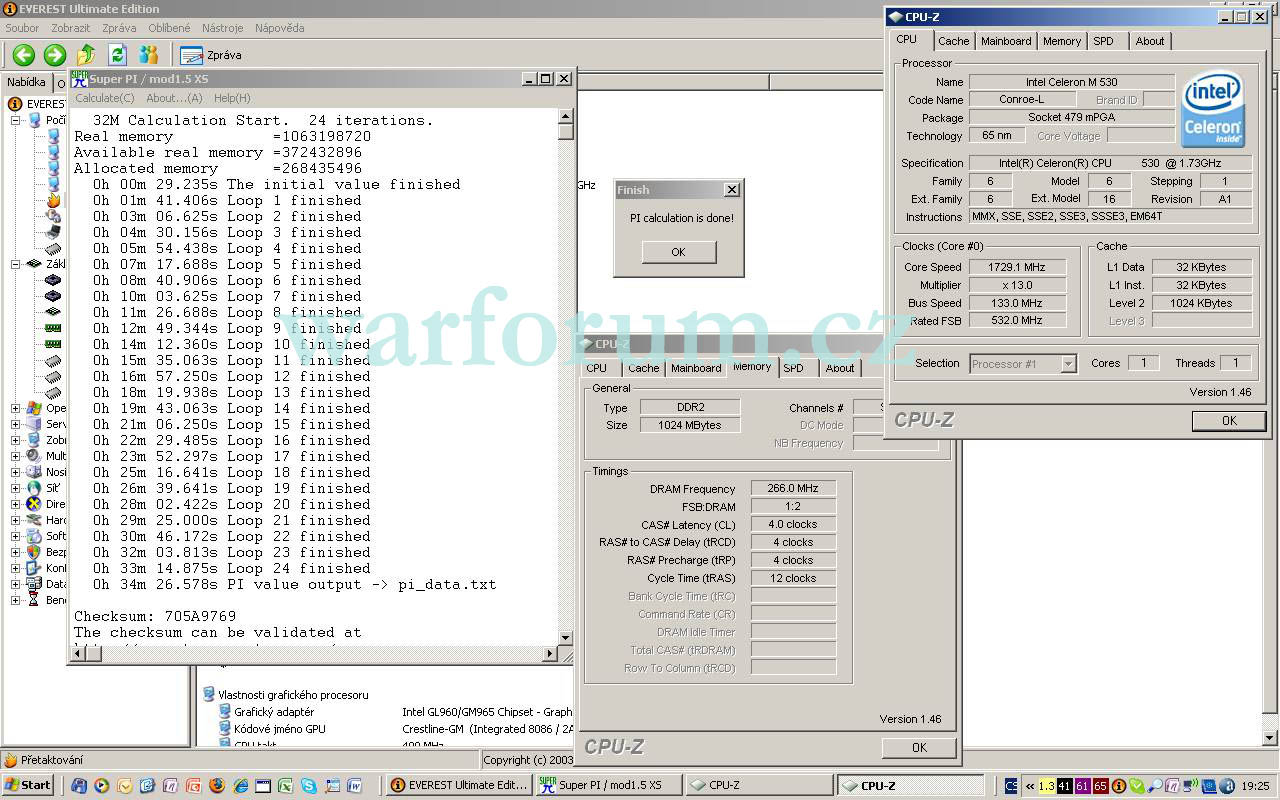The height and width of the screenshot is (800, 1280).
Task: Select About tab in rear CPU-Z window
Action: tap(840, 368)
